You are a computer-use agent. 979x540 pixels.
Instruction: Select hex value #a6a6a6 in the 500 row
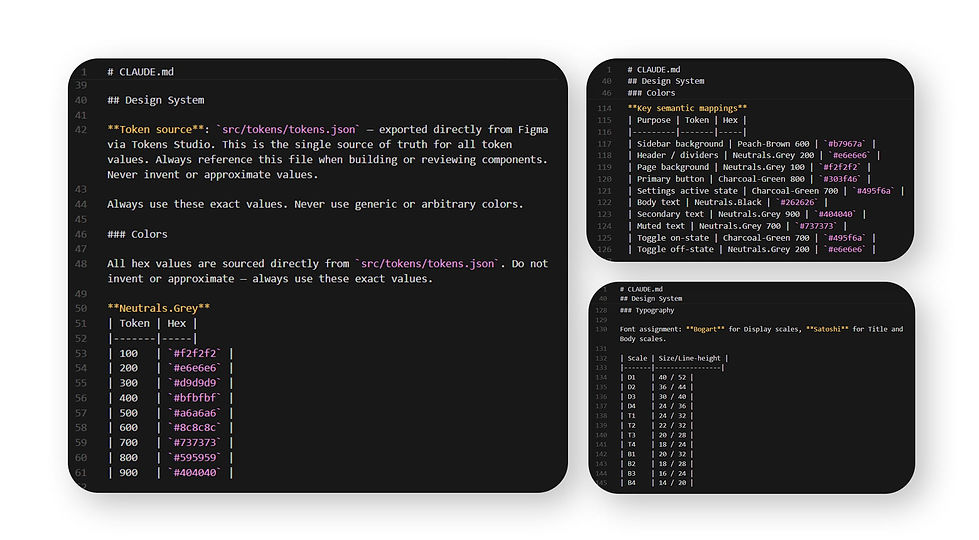[x=195, y=413]
